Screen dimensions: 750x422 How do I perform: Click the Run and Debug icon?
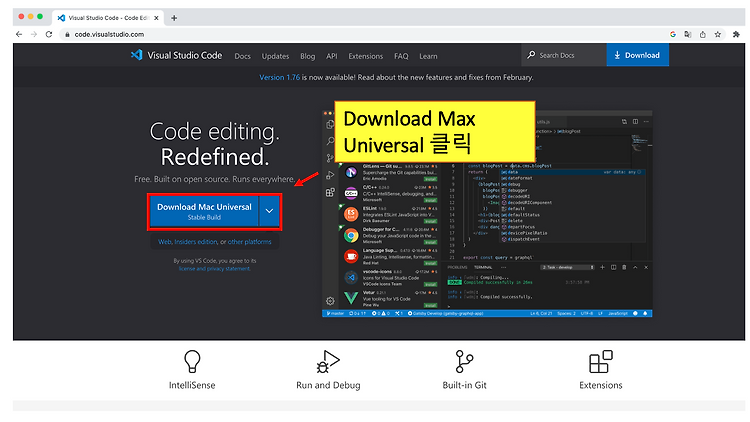(328, 361)
